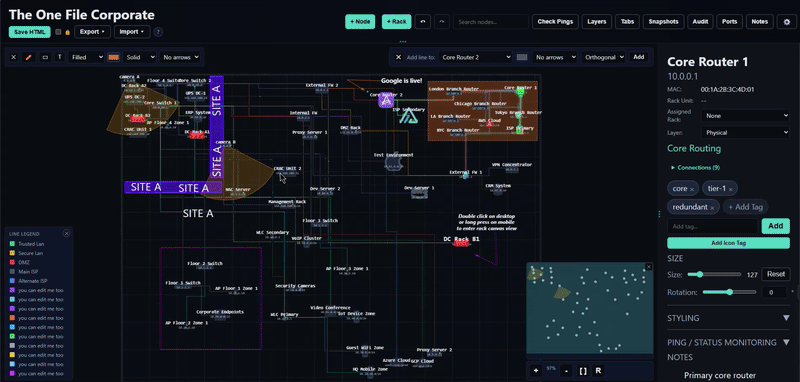The width and height of the screenshot is (800, 382).
Task: Close the minimap overview
Action: point(649,267)
